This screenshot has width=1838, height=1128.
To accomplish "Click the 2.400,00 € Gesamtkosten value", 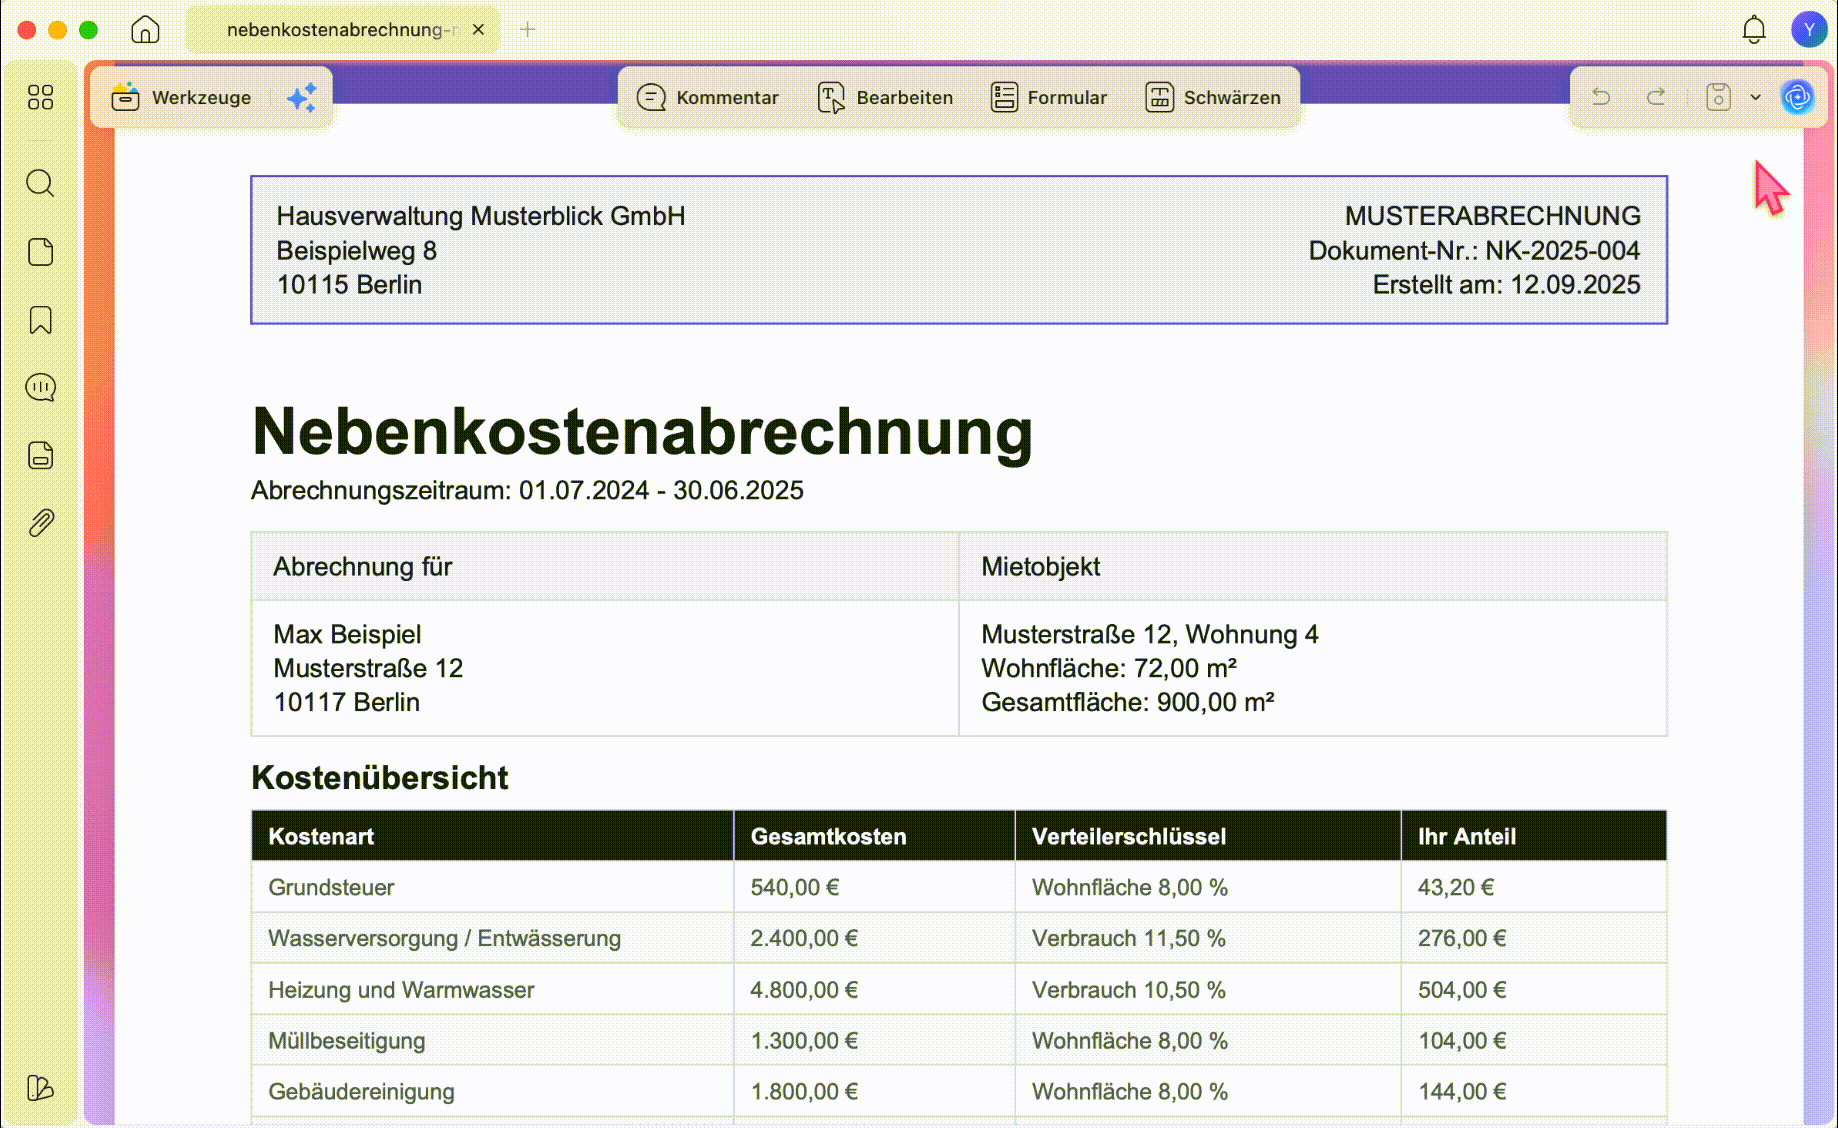I will tap(804, 938).
